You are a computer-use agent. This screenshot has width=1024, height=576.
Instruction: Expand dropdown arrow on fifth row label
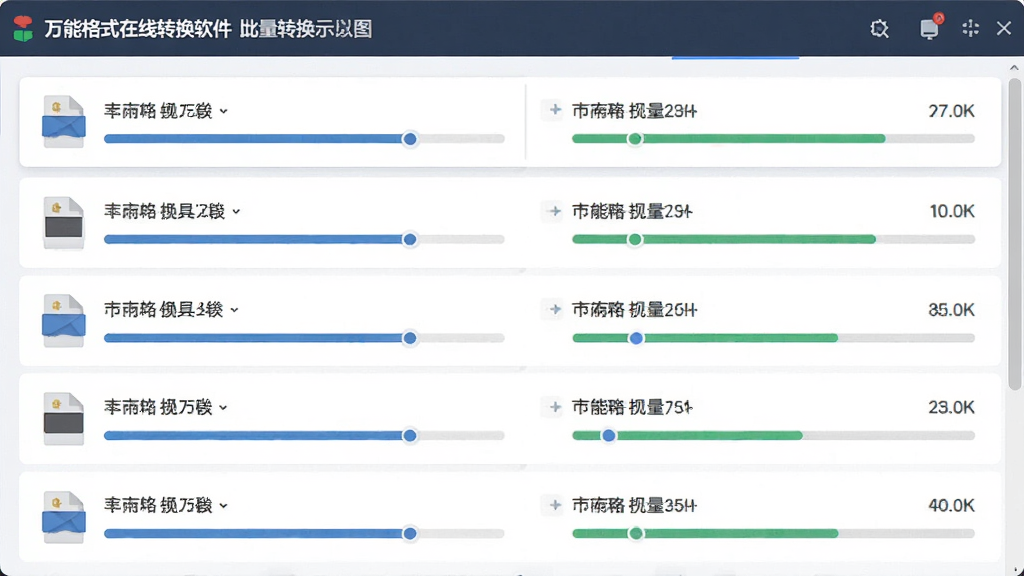[223, 506]
